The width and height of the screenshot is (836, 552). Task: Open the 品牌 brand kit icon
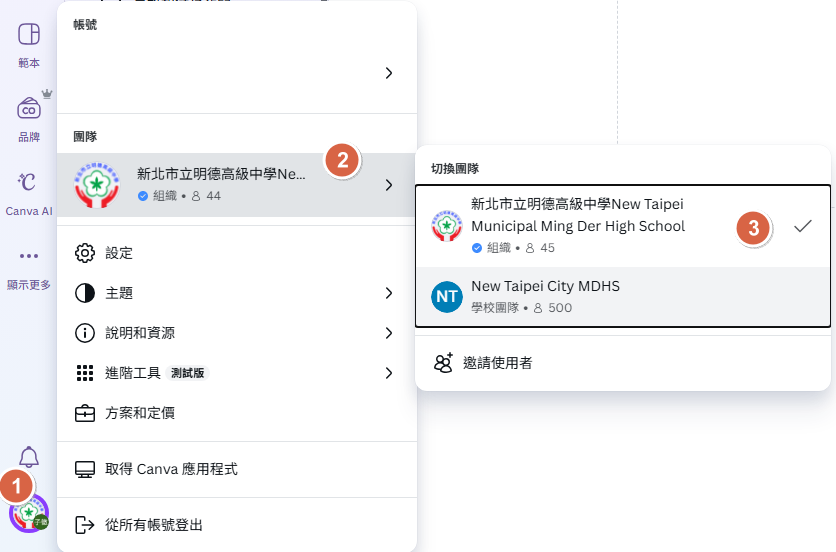click(x=29, y=109)
